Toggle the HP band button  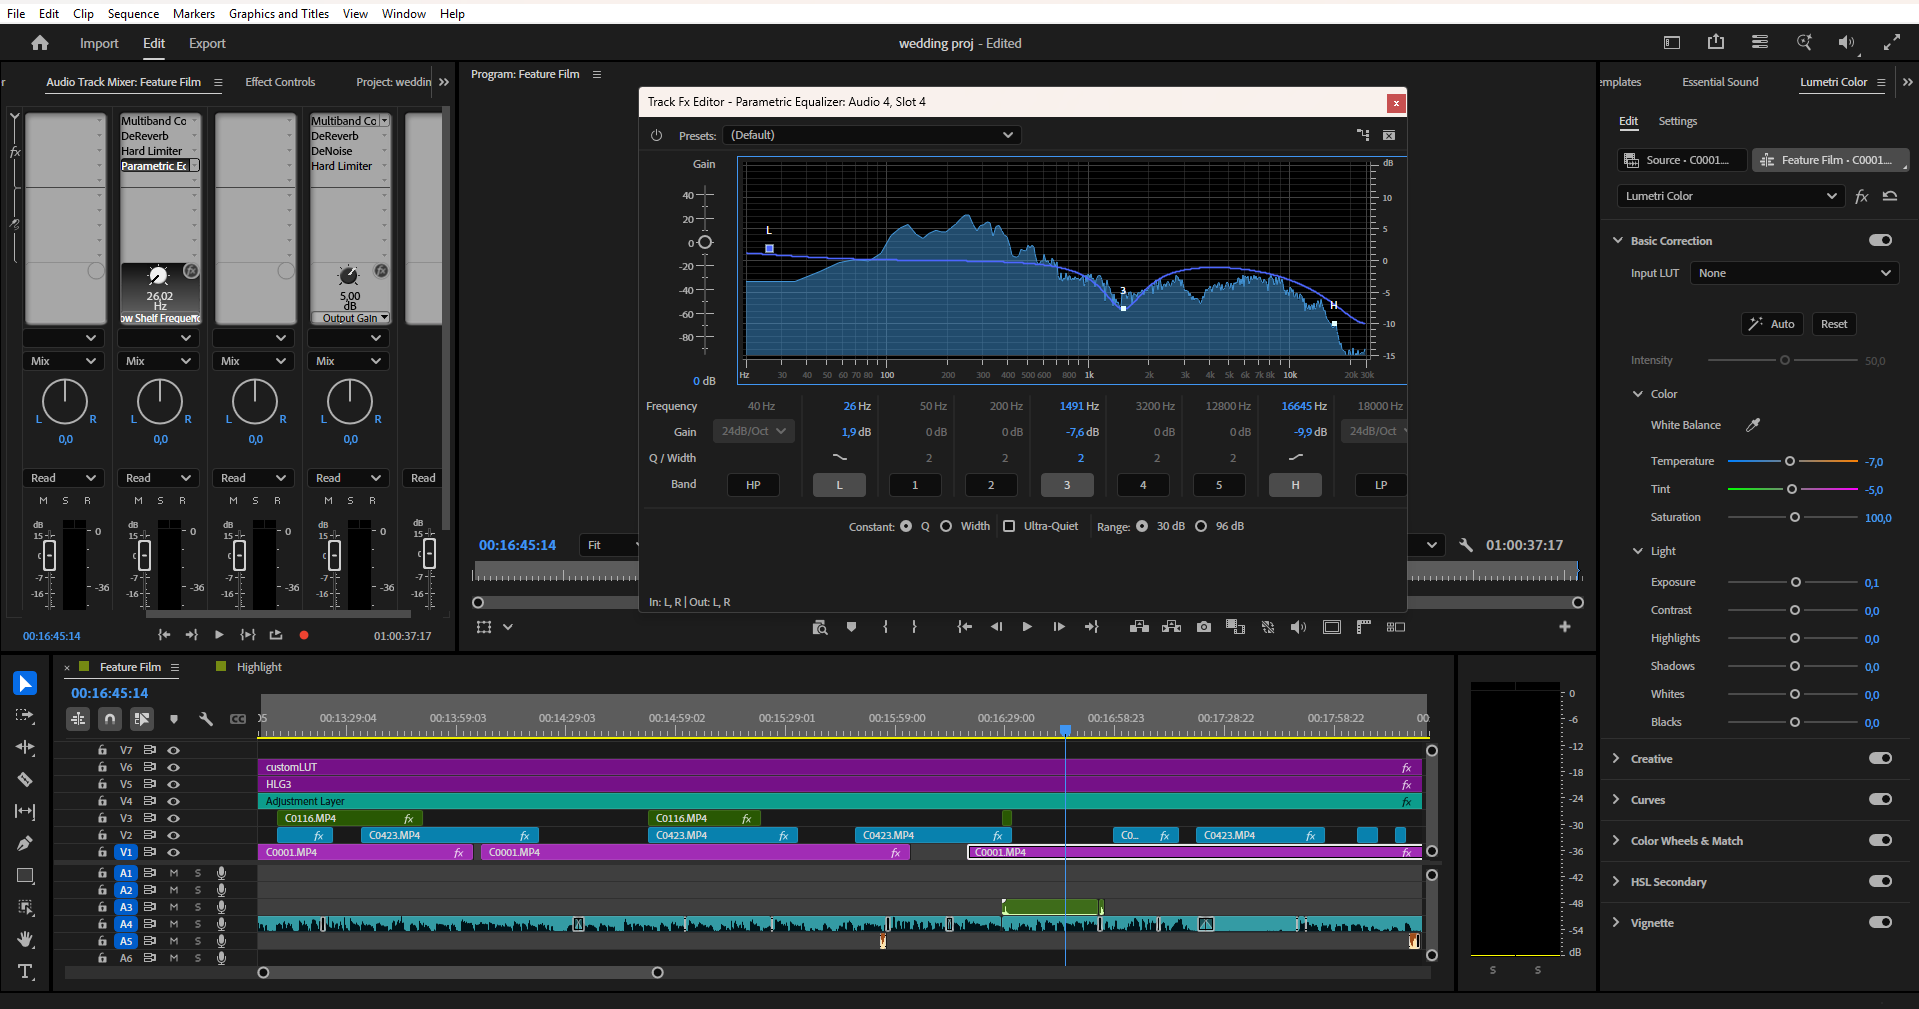[x=753, y=485]
